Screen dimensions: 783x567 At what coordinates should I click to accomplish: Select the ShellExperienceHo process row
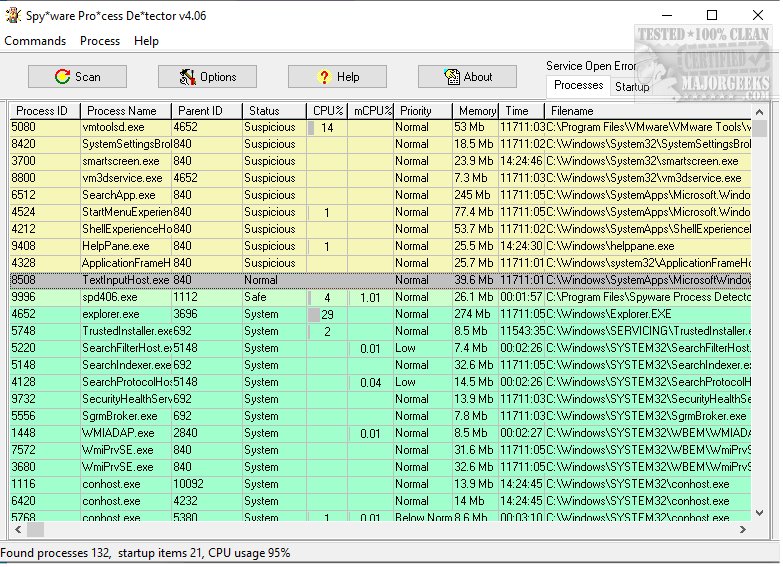coord(380,229)
